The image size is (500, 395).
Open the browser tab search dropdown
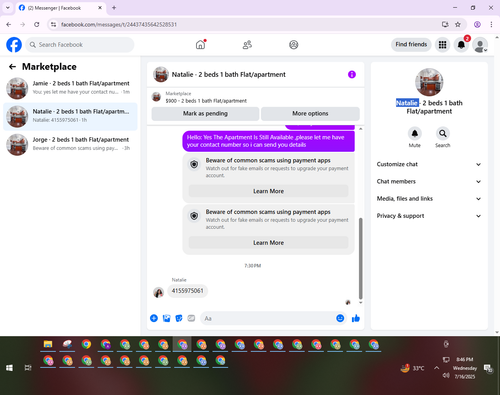click(8, 8)
